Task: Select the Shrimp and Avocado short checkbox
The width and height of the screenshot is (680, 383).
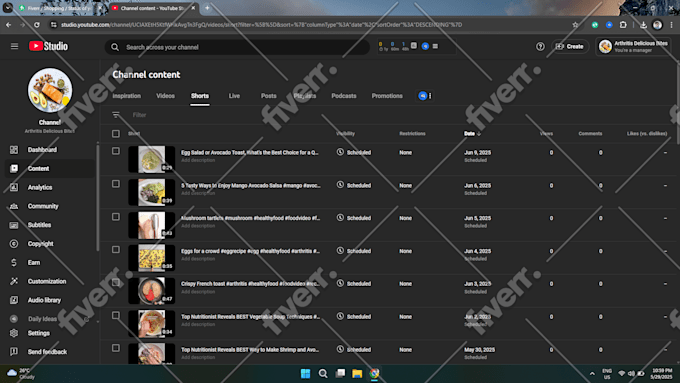Action: 116,348
